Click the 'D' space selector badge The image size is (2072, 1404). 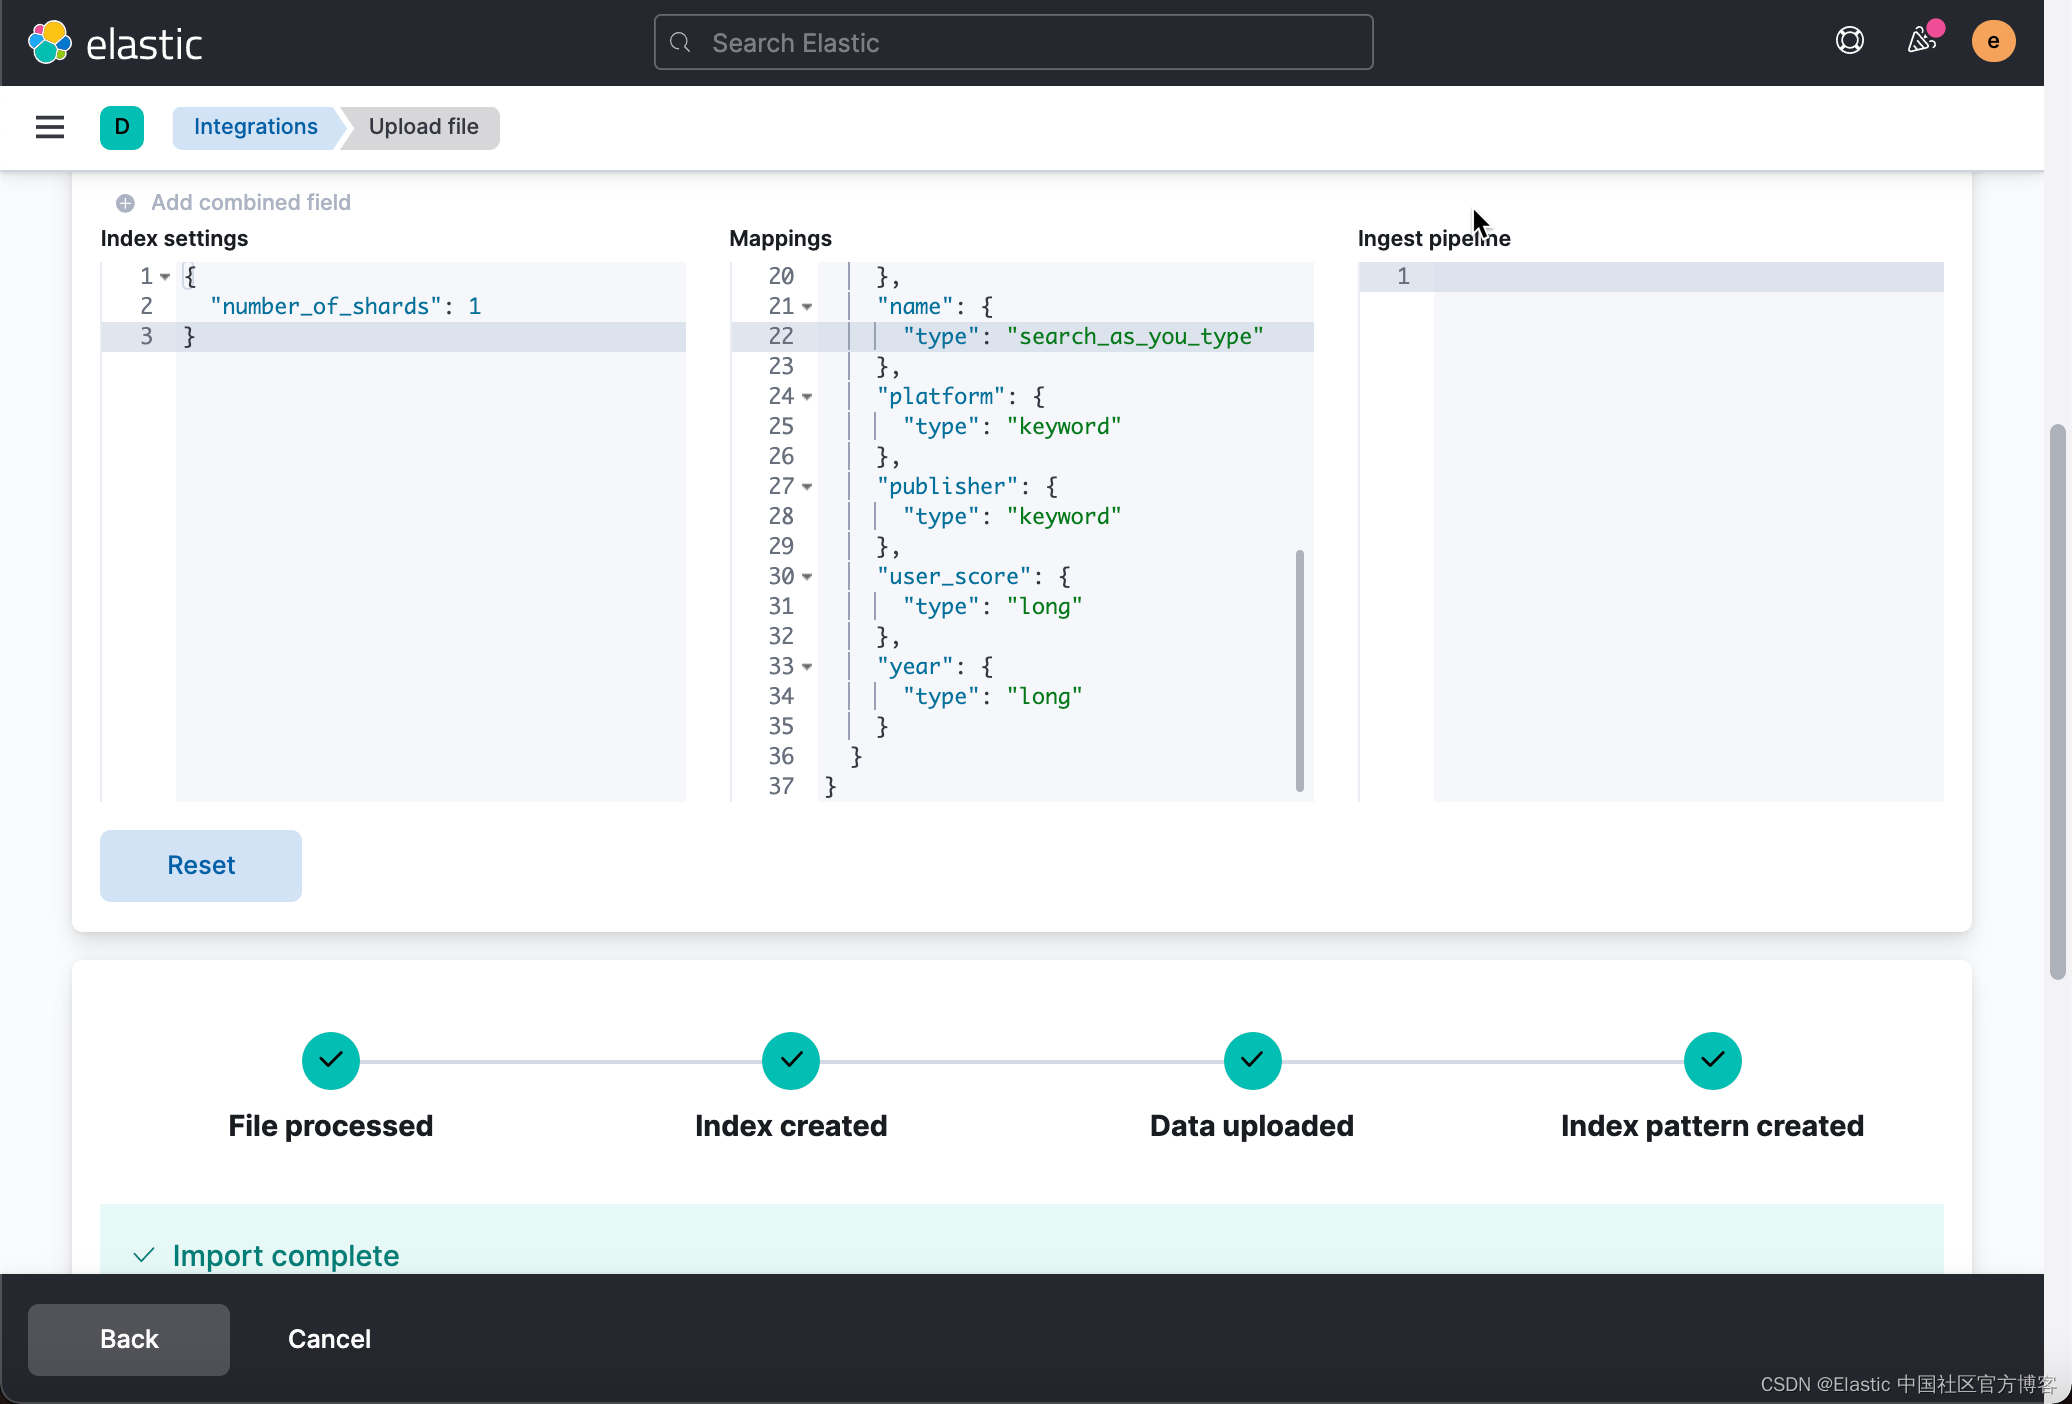click(x=122, y=127)
